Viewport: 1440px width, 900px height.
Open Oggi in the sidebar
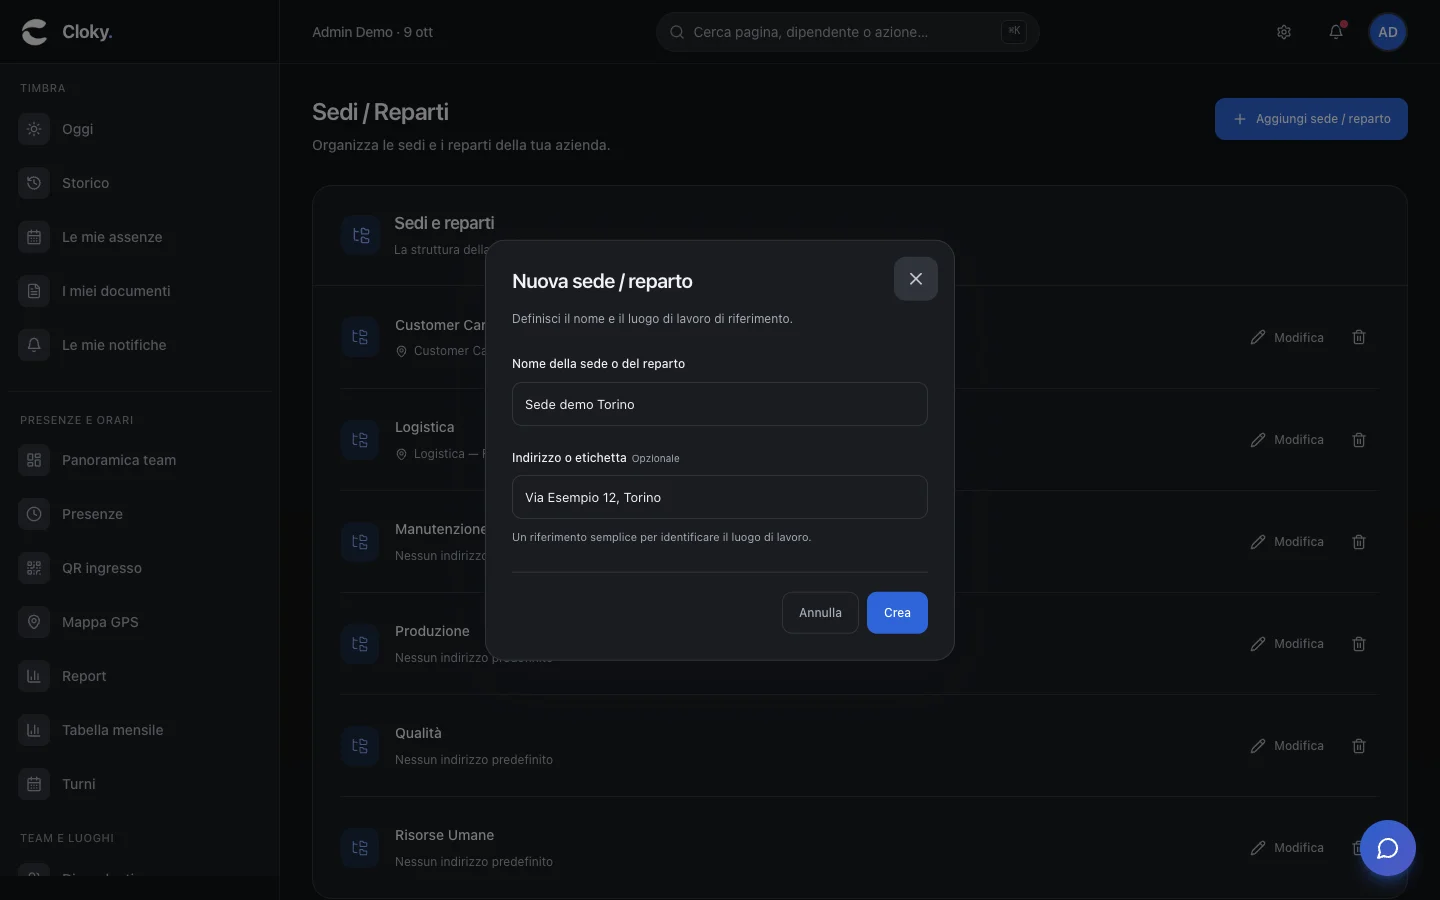click(x=140, y=129)
